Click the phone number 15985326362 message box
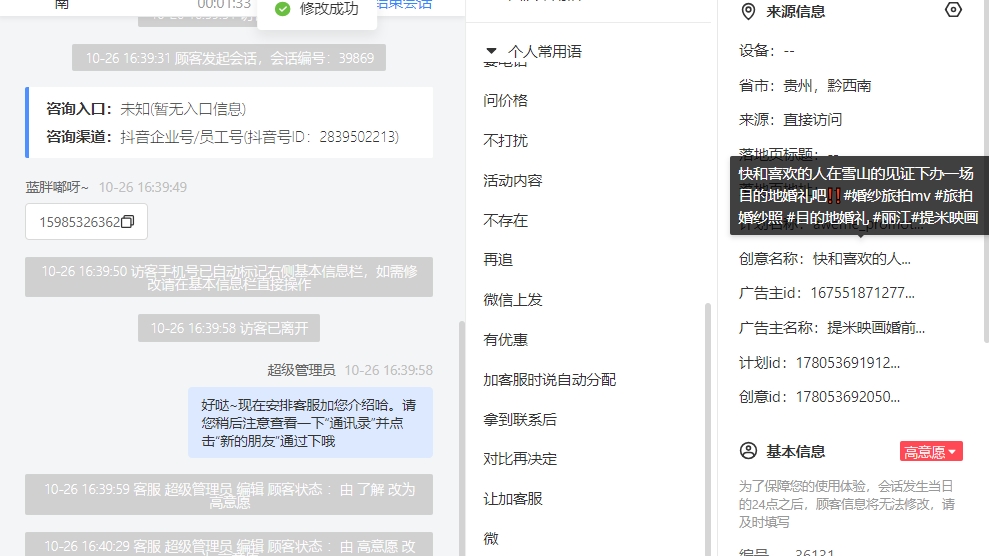 [86, 222]
